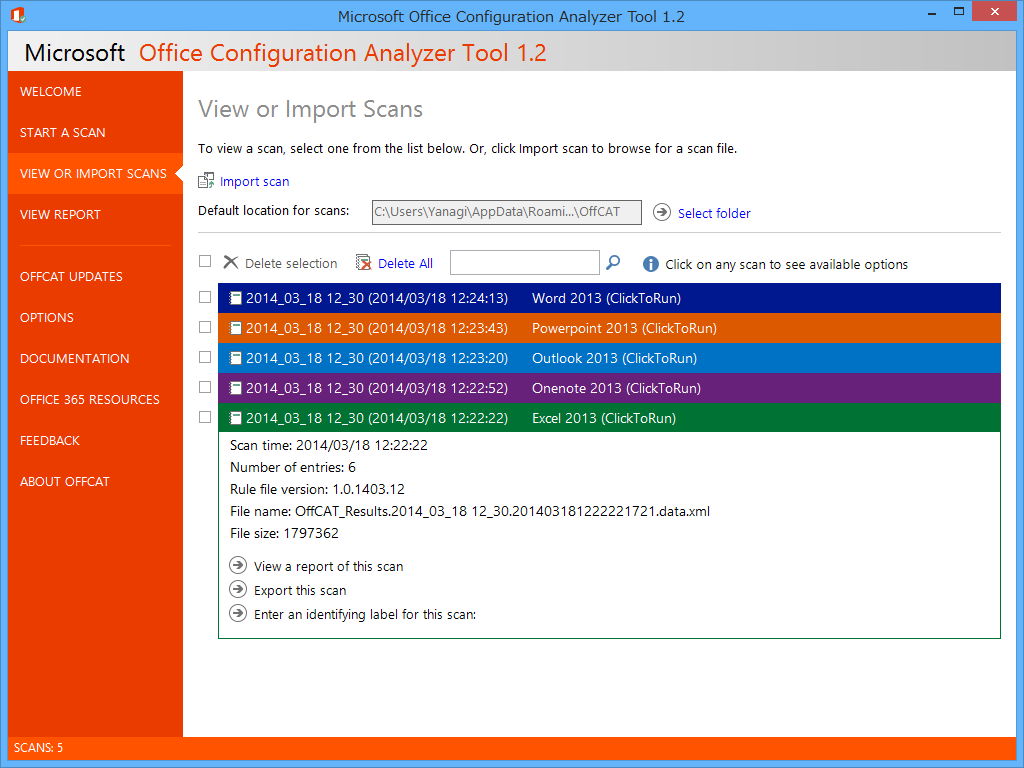
Task: Click the 'File size: 1797362' text
Action: [x=284, y=534]
